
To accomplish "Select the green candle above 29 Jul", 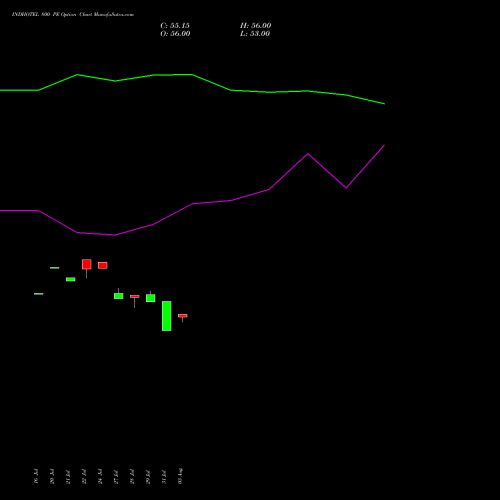I will point(151,298).
